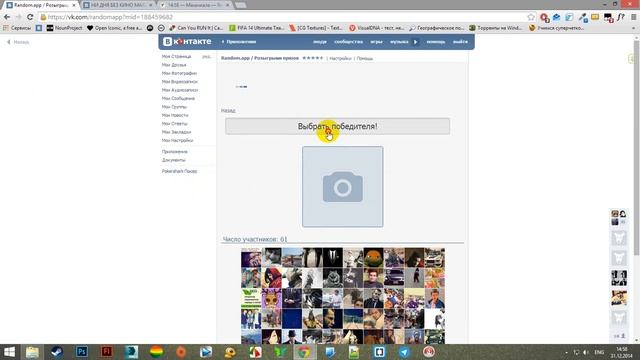This screenshot has width=640, height=360.
Task: Click the Назад link above the button
Action: click(228, 111)
